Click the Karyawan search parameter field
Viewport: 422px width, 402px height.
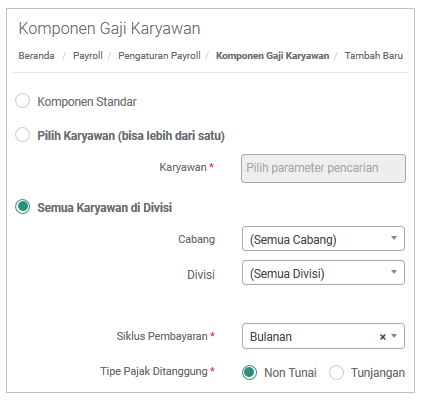(x=323, y=168)
